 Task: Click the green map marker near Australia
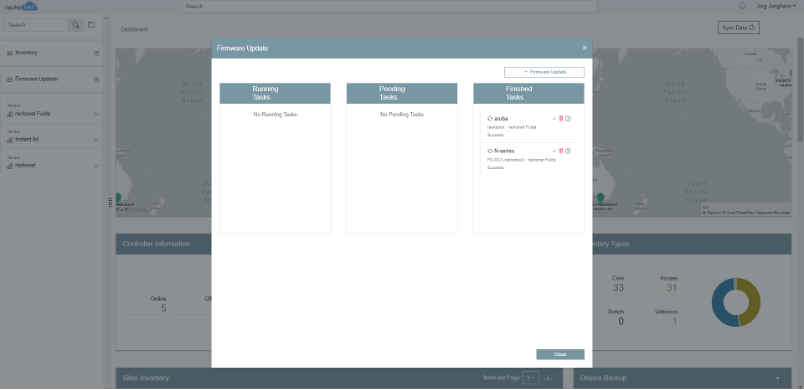pyautogui.click(x=600, y=197)
